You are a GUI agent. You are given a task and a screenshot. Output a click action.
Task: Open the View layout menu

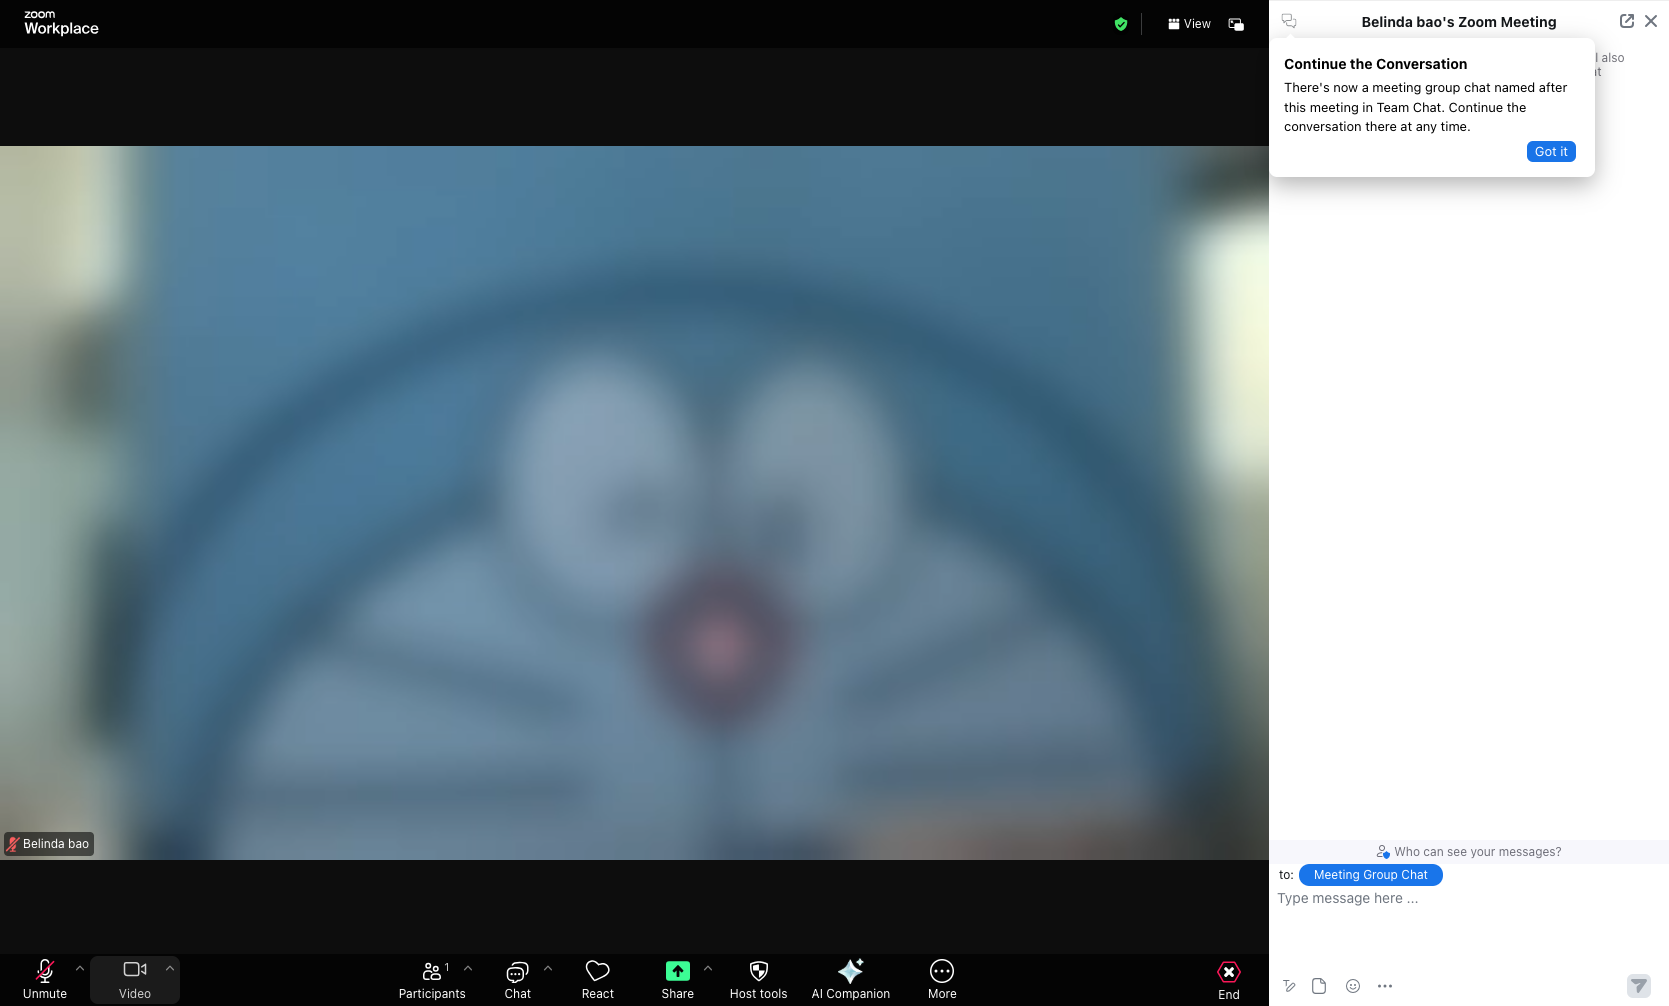(1189, 24)
